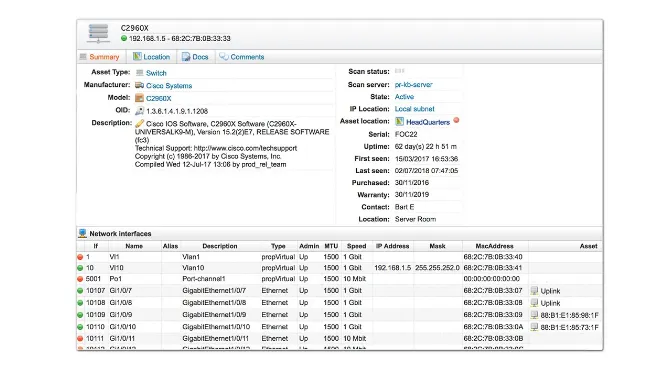The height and width of the screenshot is (381, 658).
Task: Open the Uplink asset on the Gi1/0/7 row
Action: point(550,291)
